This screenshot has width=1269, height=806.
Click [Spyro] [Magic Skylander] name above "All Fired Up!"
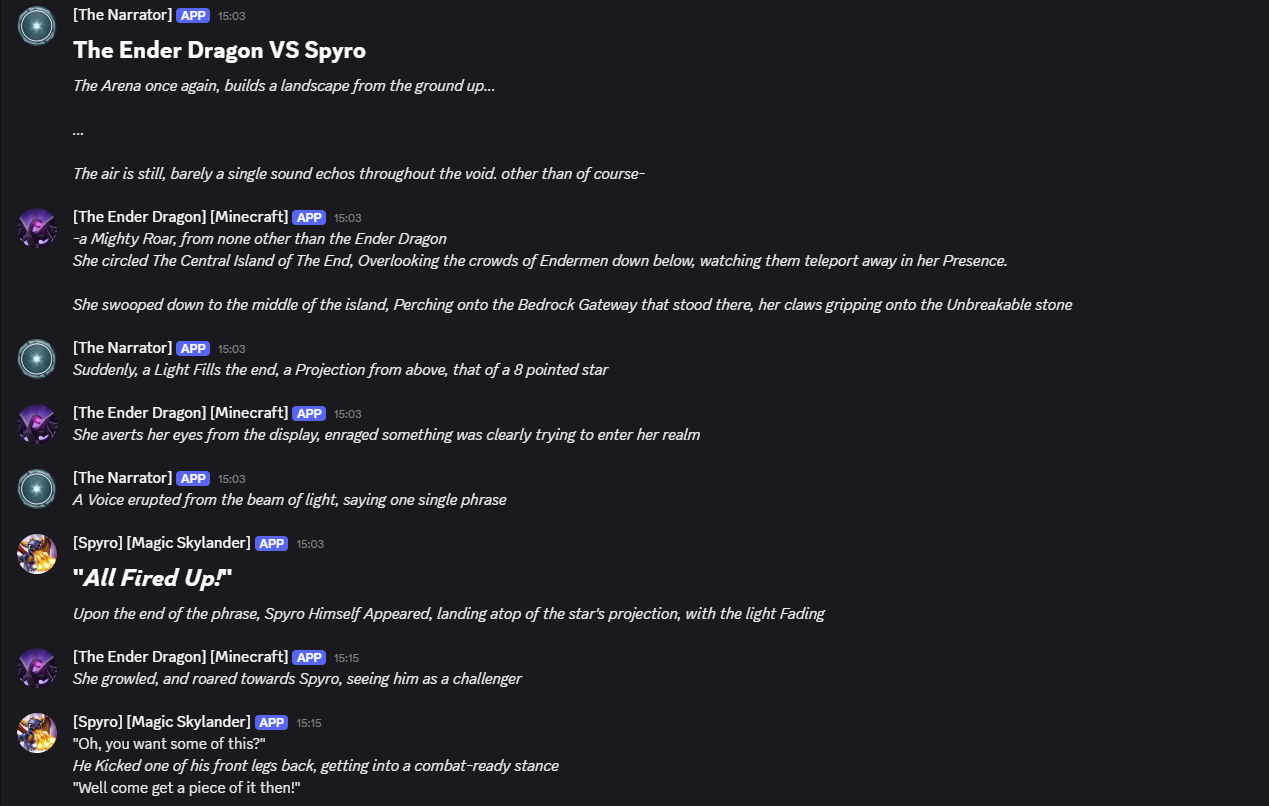pos(161,543)
